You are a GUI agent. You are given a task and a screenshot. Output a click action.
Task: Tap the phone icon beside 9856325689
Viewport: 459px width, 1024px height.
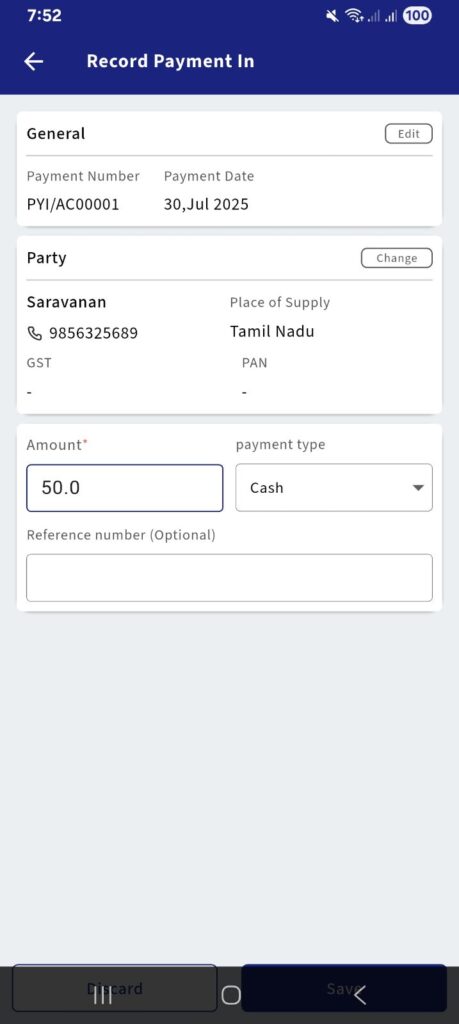point(34,334)
